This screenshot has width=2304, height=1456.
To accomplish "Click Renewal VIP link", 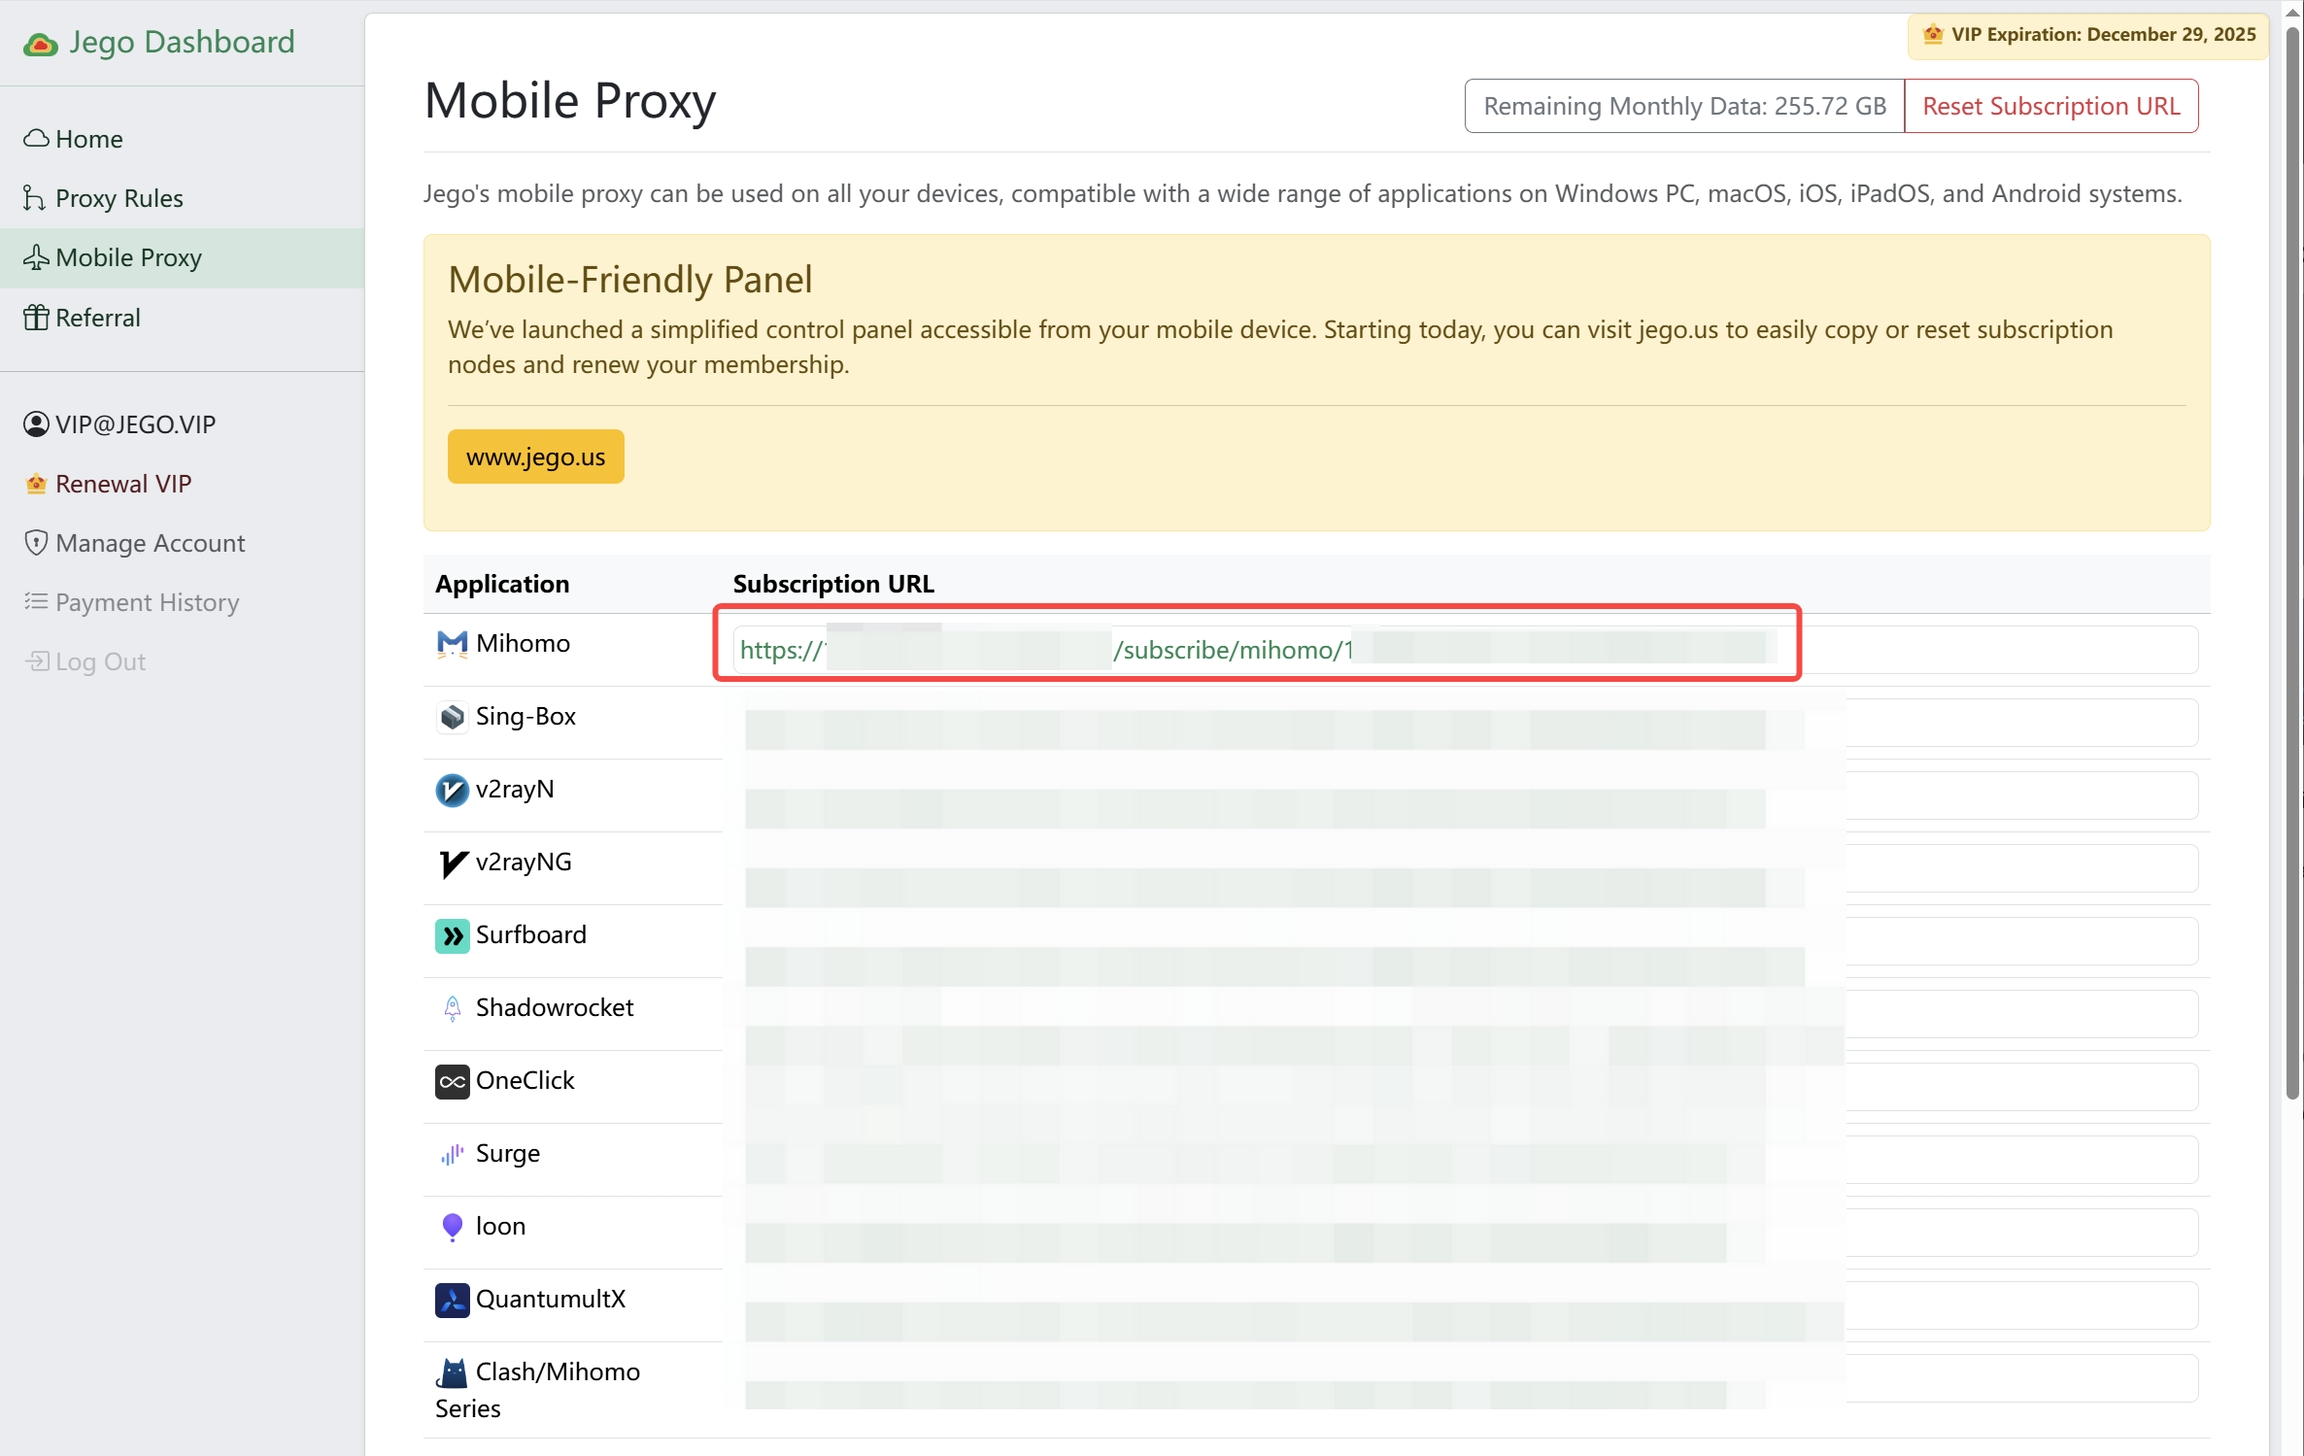I will pos(122,484).
